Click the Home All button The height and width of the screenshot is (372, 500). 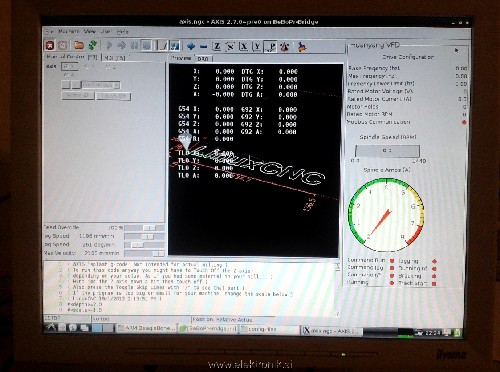[78, 96]
